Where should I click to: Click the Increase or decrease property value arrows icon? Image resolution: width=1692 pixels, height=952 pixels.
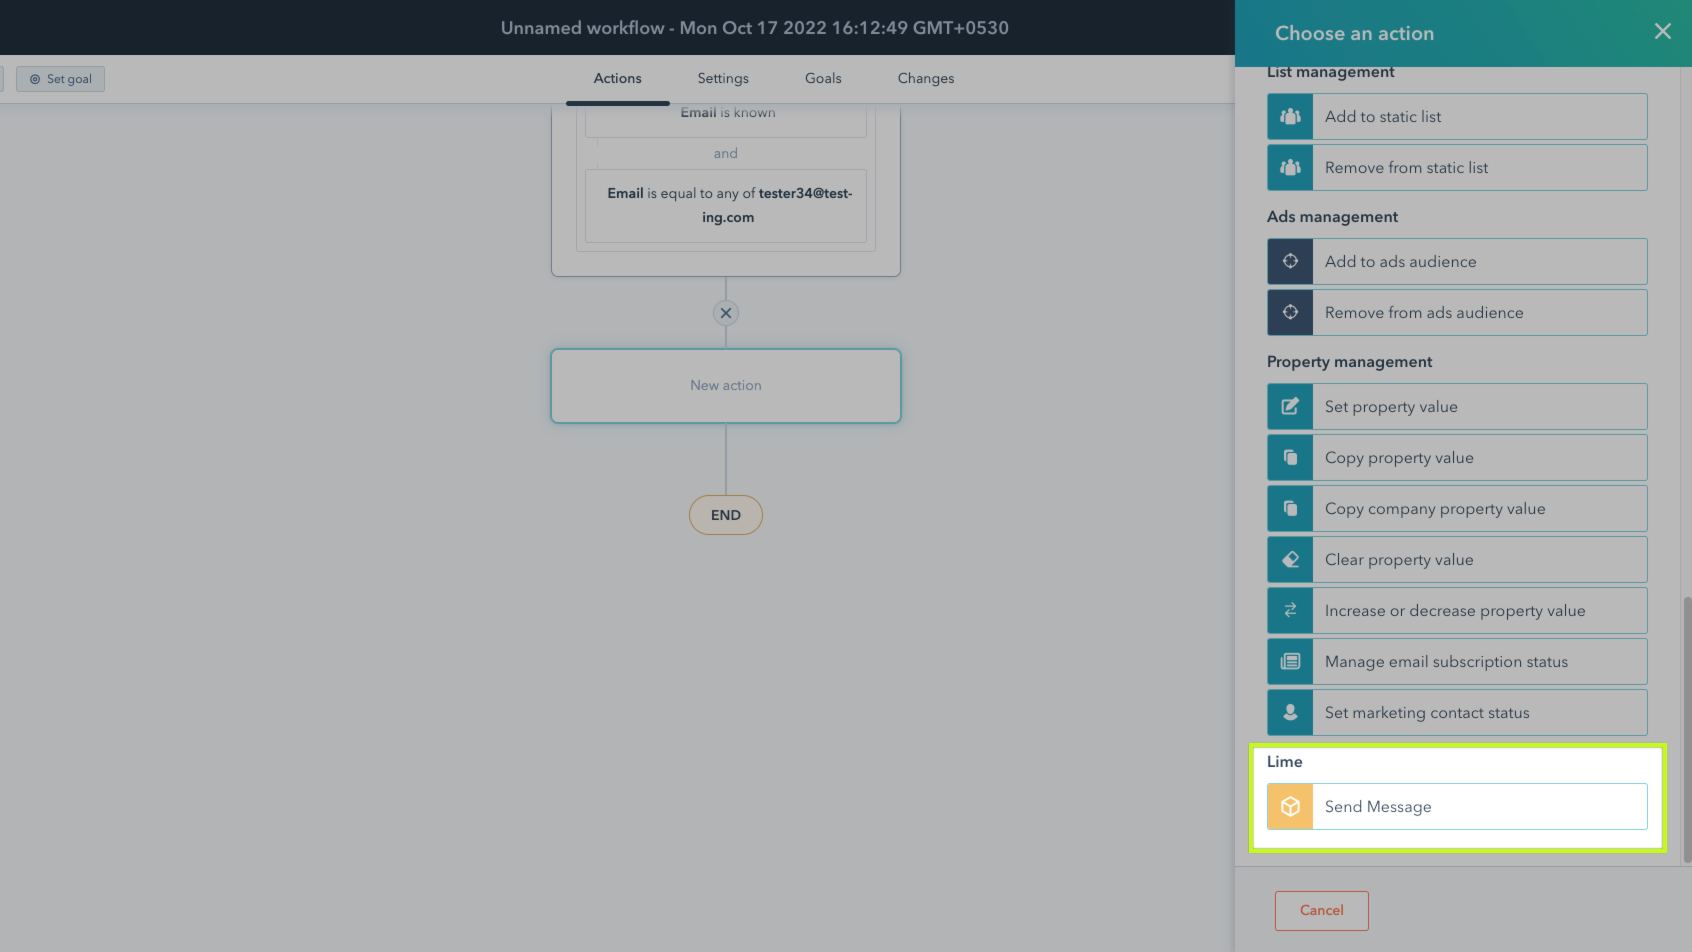(x=1289, y=610)
